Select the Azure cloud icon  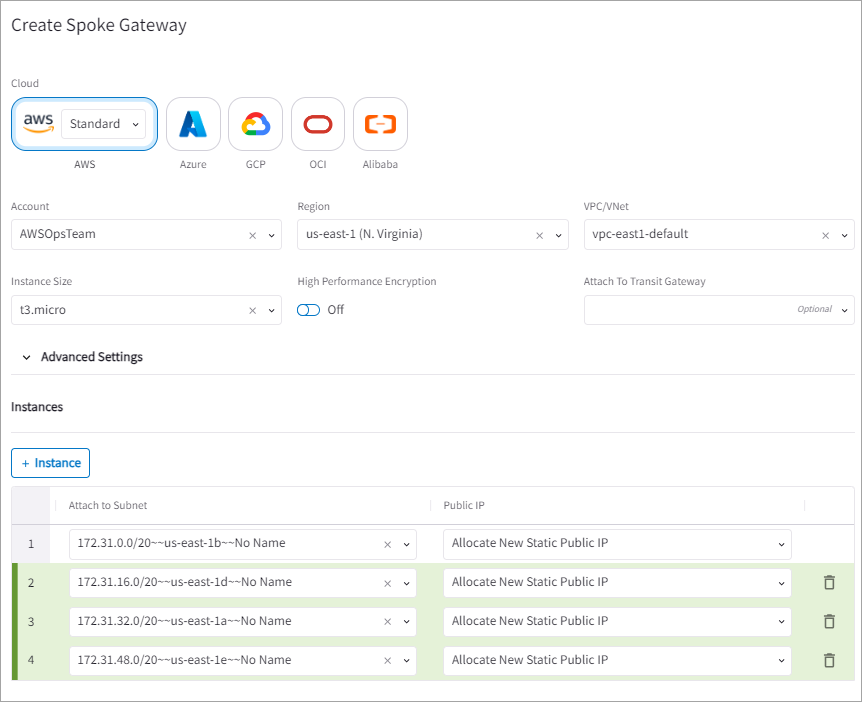(193, 124)
